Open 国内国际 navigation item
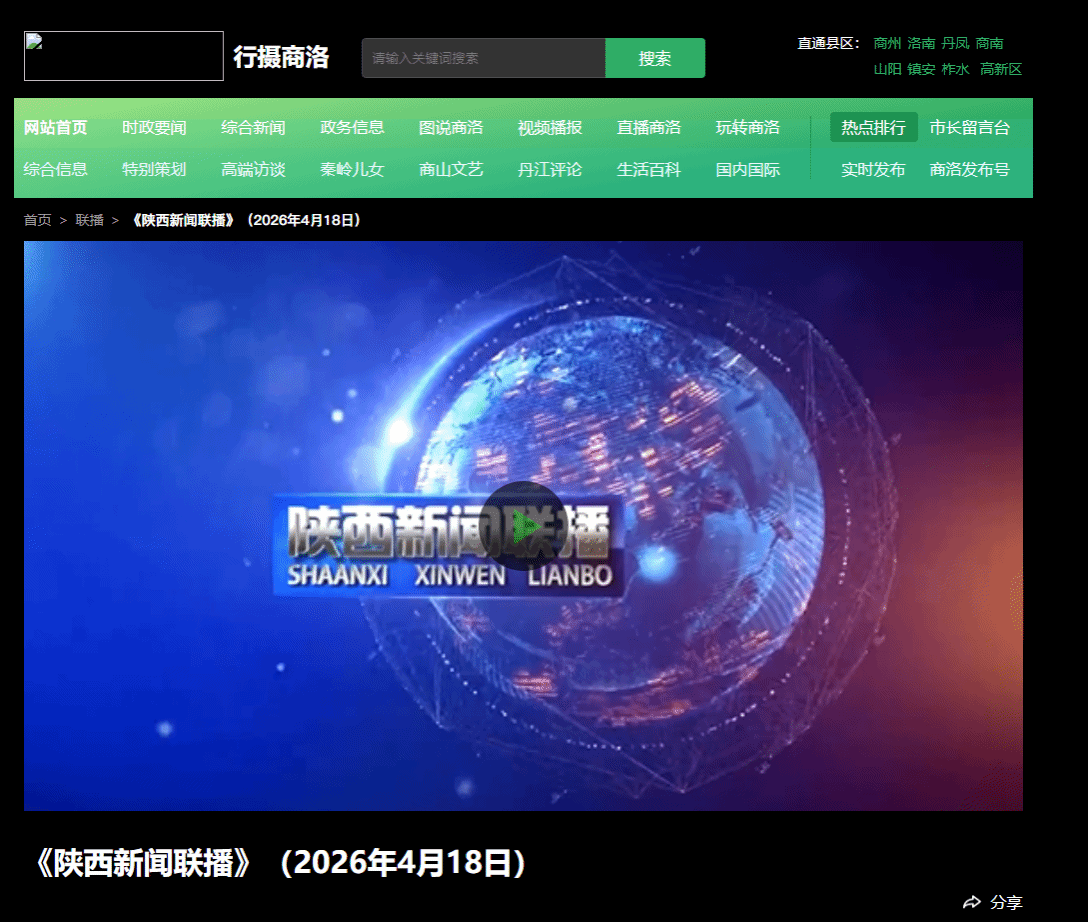Image resolution: width=1088 pixels, height=922 pixels. coord(748,170)
